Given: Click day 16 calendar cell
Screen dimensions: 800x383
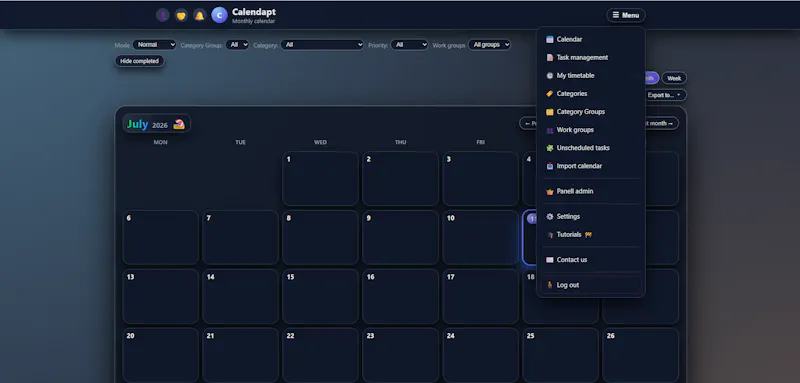Looking at the screenshot, I should (x=401, y=296).
